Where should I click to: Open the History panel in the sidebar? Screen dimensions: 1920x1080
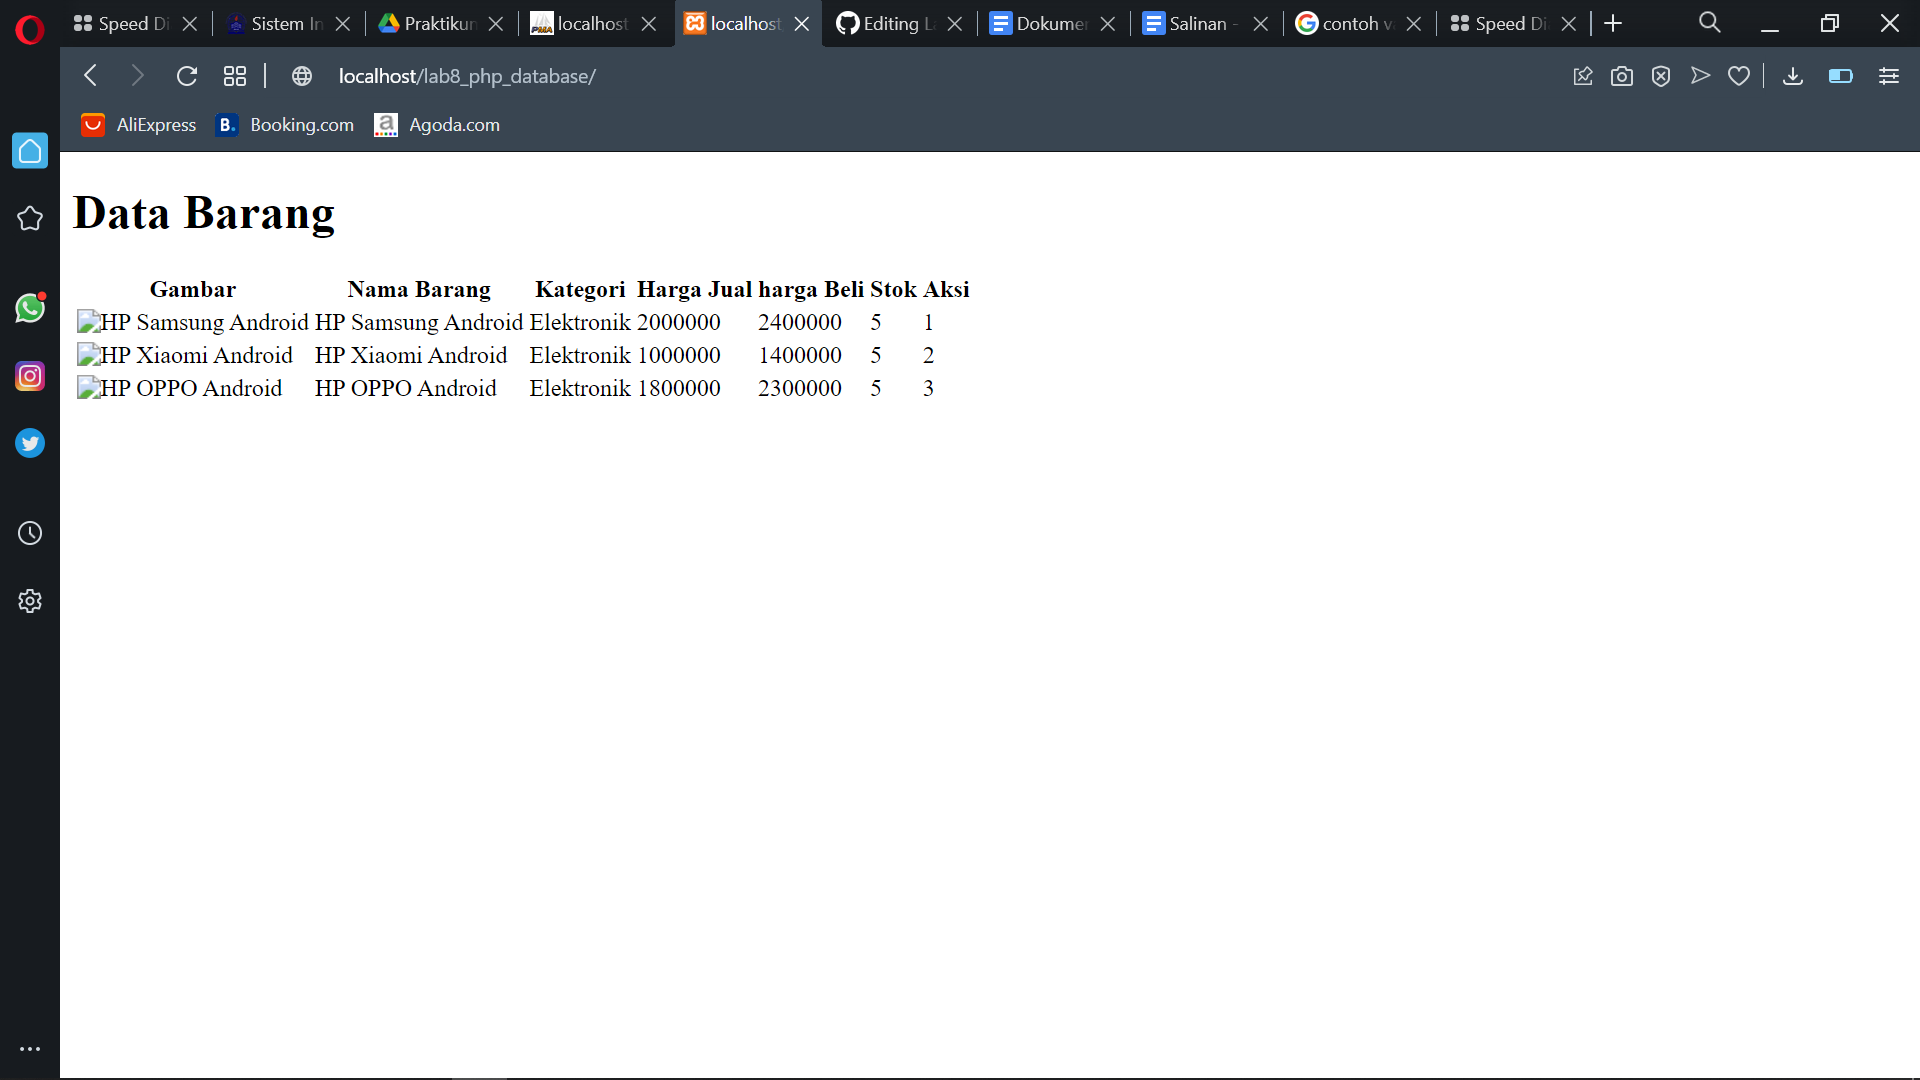(x=30, y=533)
